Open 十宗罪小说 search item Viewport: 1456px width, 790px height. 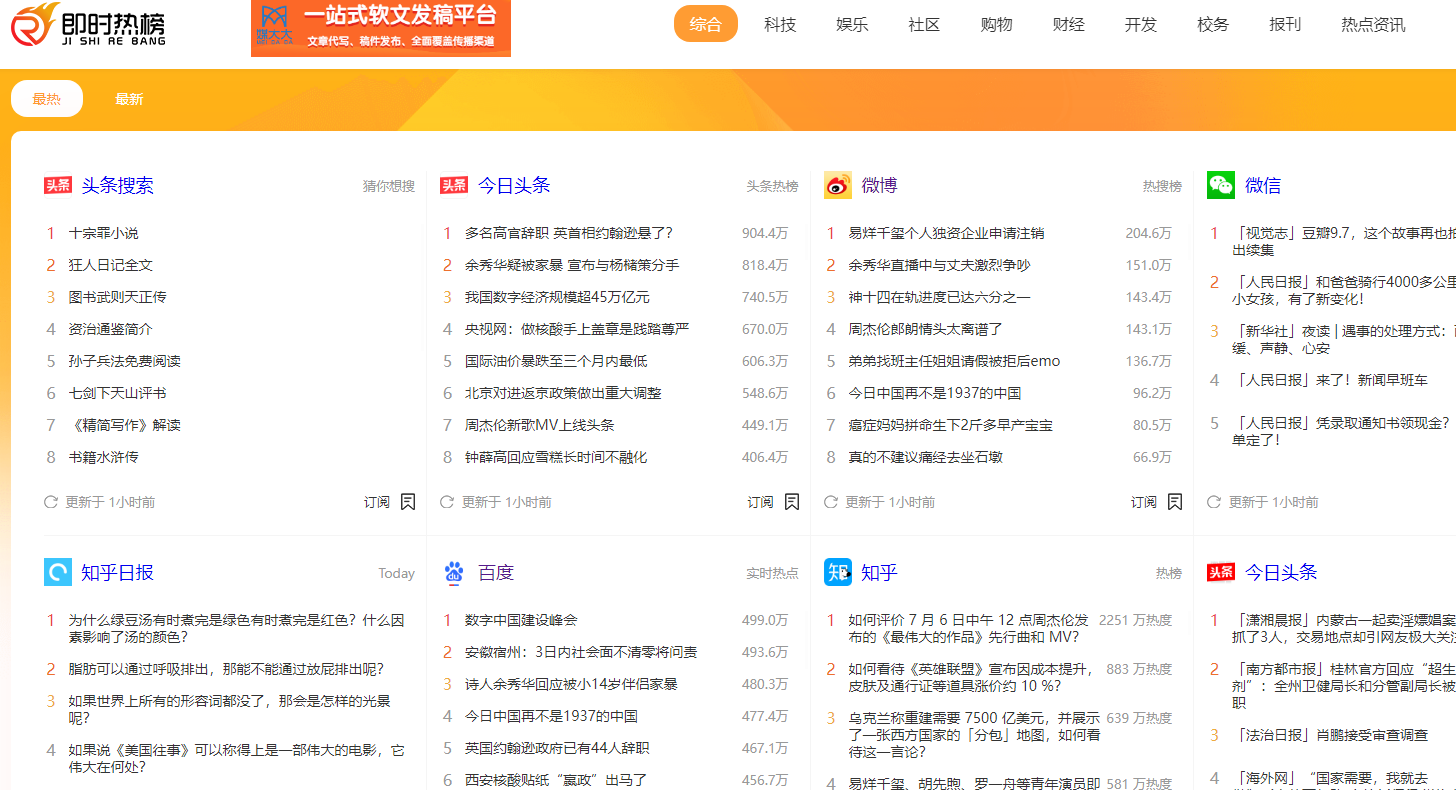point(104,233)
